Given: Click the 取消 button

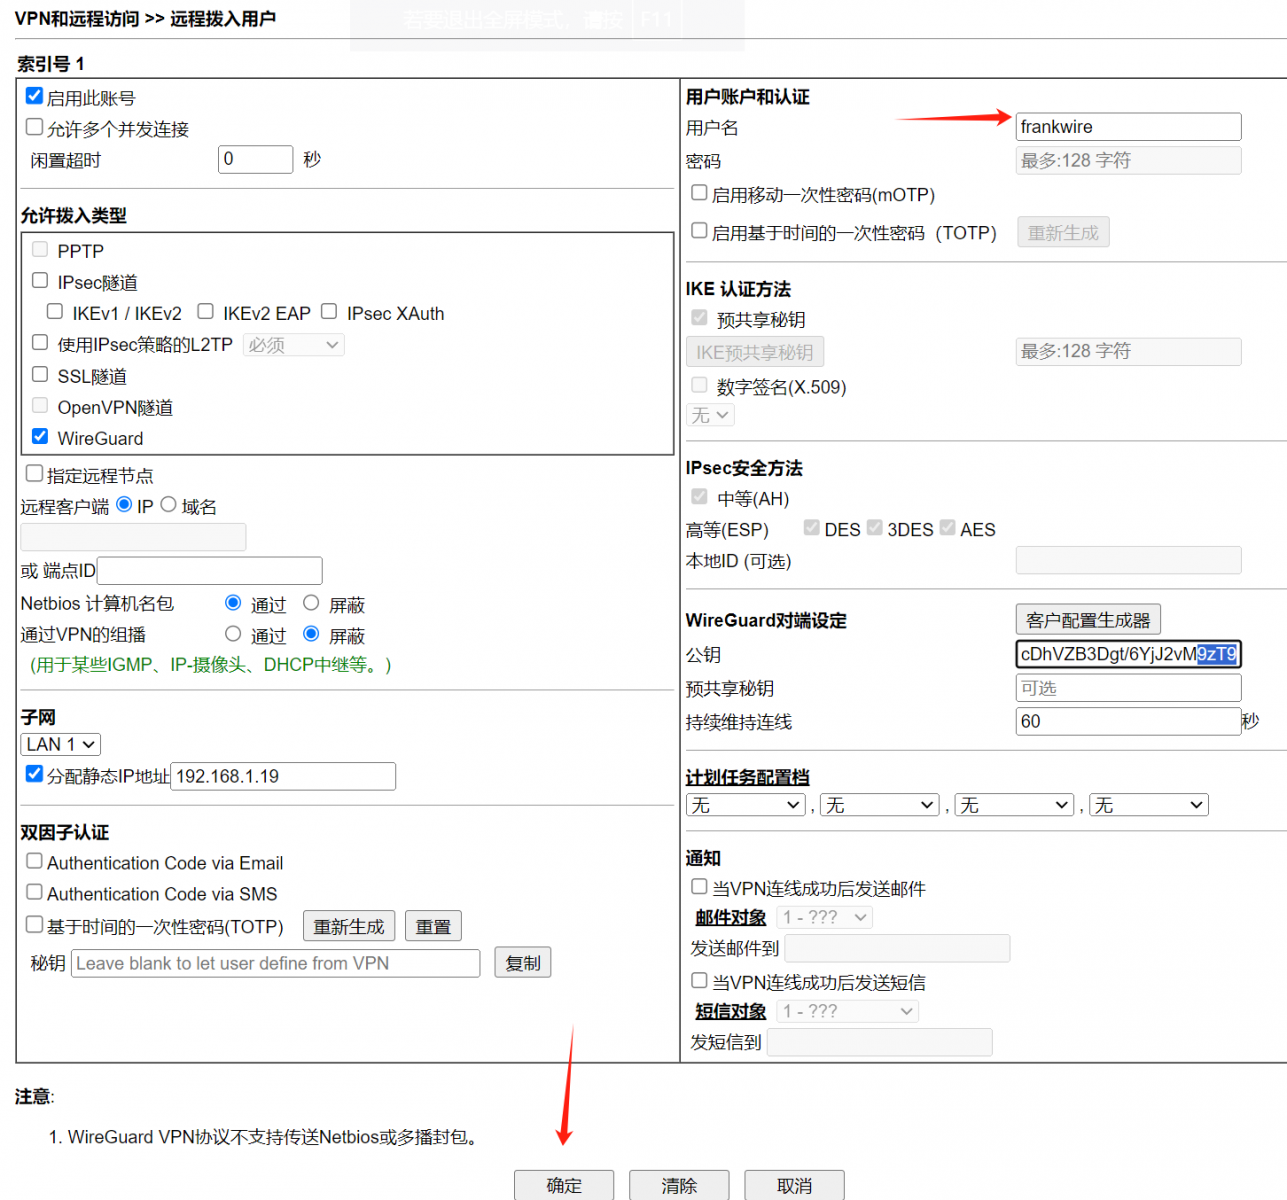Looking at the screenshot, I should click(x=795, y=1185).
